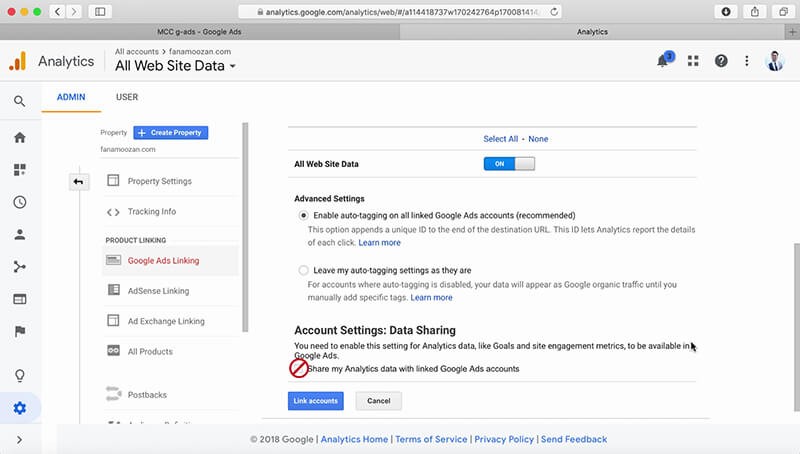This screenshot has width=800, height=454.
Task: Select Enable auto-tagging on all linked accounts
Action: (304, 215)
